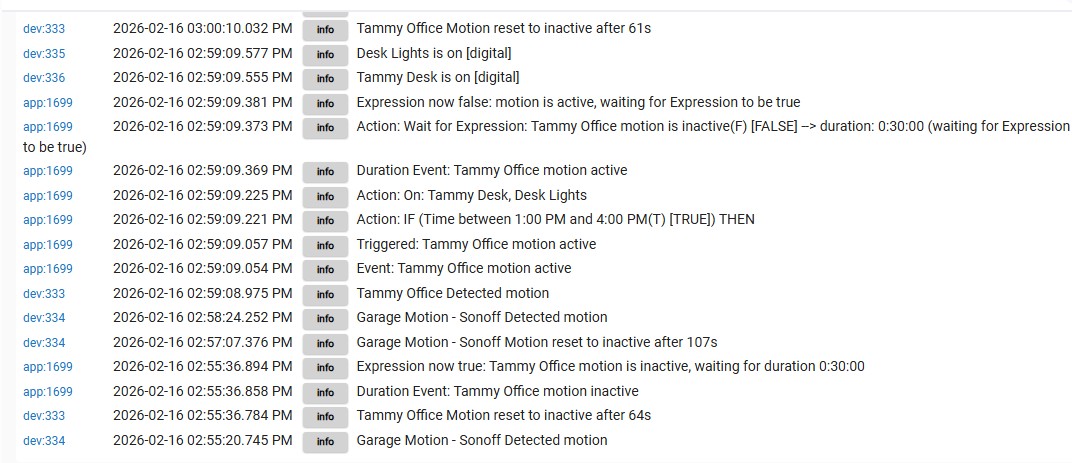Click info badge on 'Tammy Desk is on' row
The height and width of the screenshot is (463, 1072).
[x=325, y=78]
